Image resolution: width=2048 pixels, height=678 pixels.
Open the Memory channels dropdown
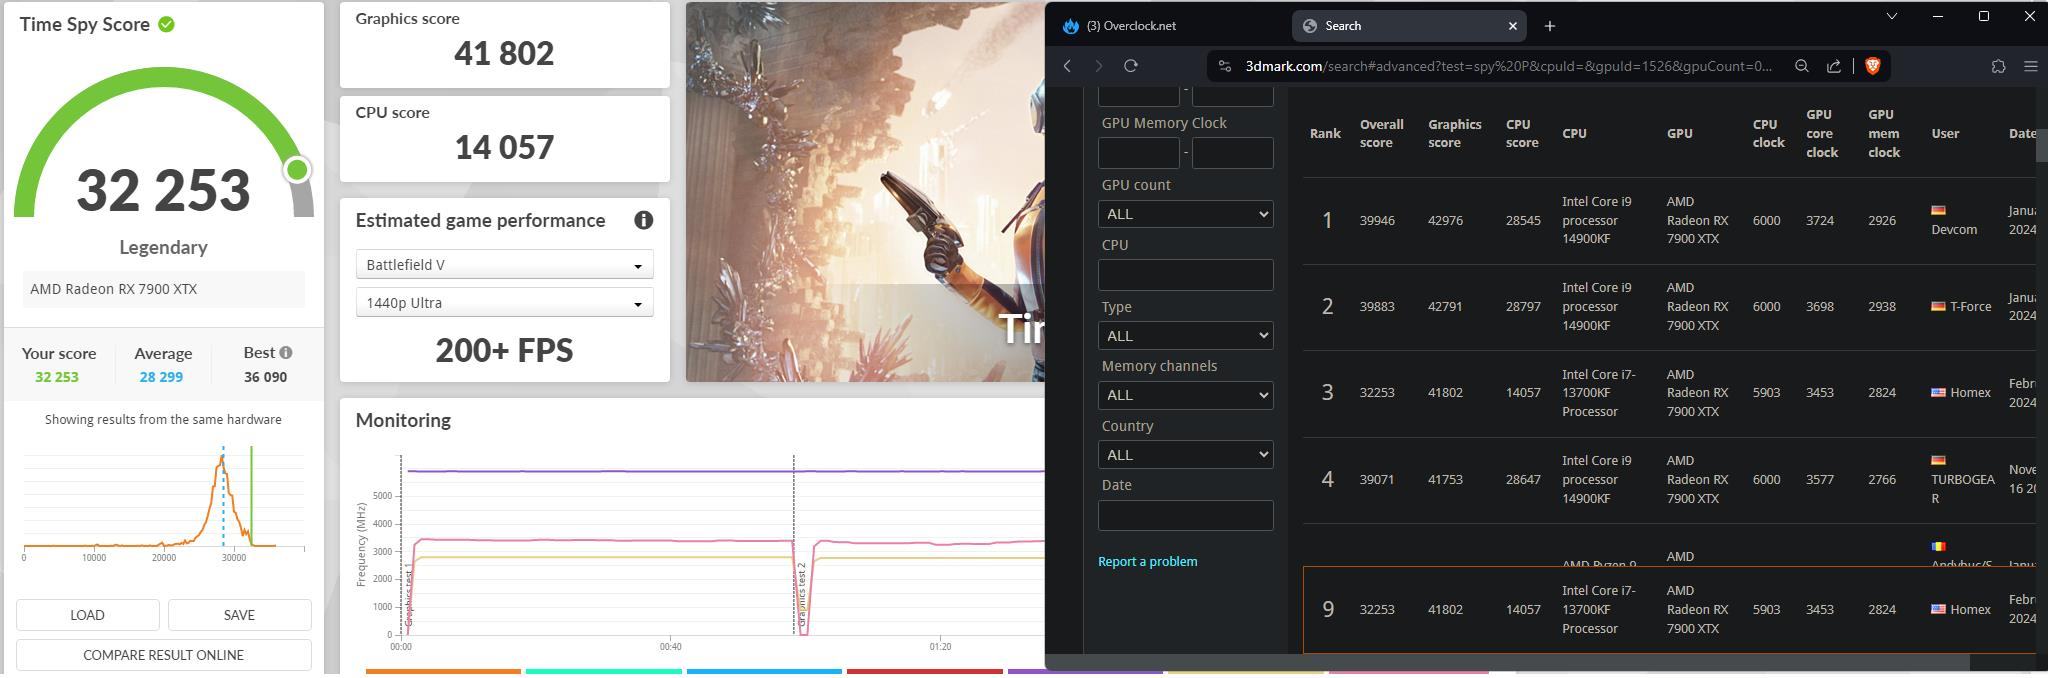click(1185, 395)
